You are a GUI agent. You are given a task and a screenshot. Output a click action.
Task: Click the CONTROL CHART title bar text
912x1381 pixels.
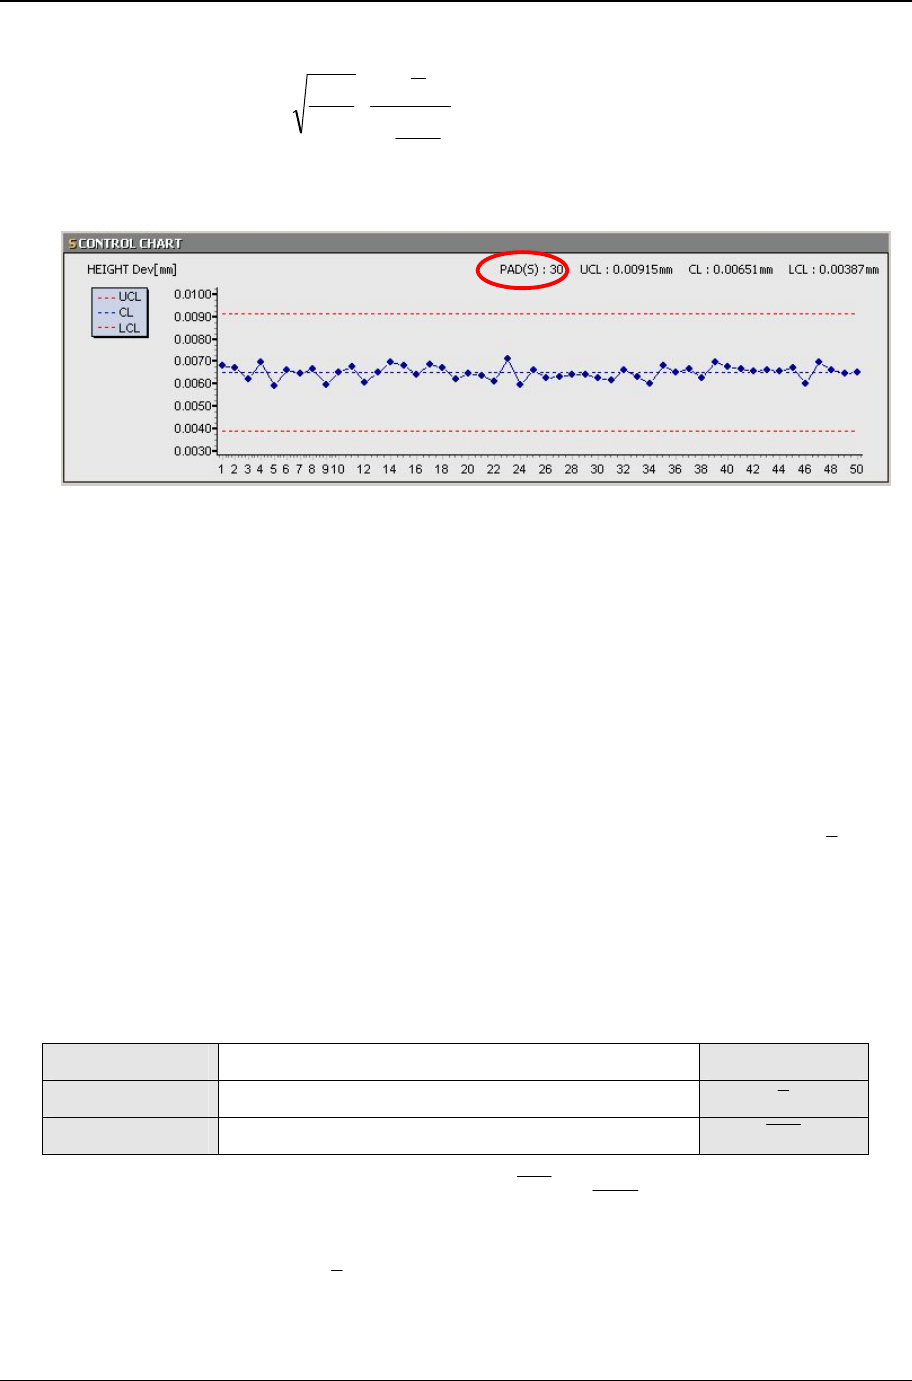pos(130,243)
